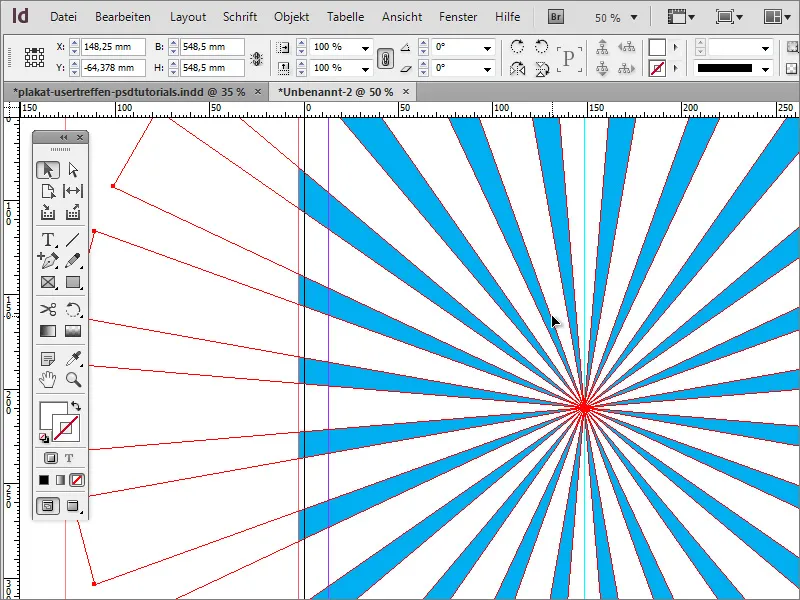This screenshot has width=800, height=600.
Task: Open scale Y percentage dropdown
Action: (365, 68)
